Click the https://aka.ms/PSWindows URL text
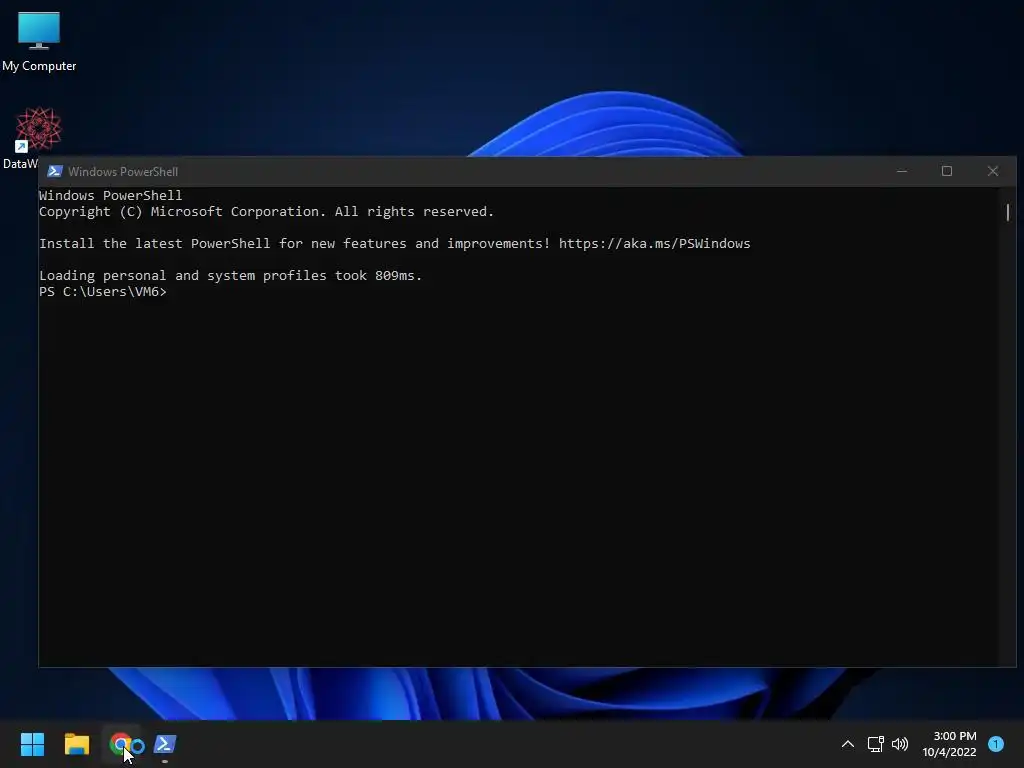Image resolution: width=1024 pixels, height=768 pixels. [x=654, y=244]
